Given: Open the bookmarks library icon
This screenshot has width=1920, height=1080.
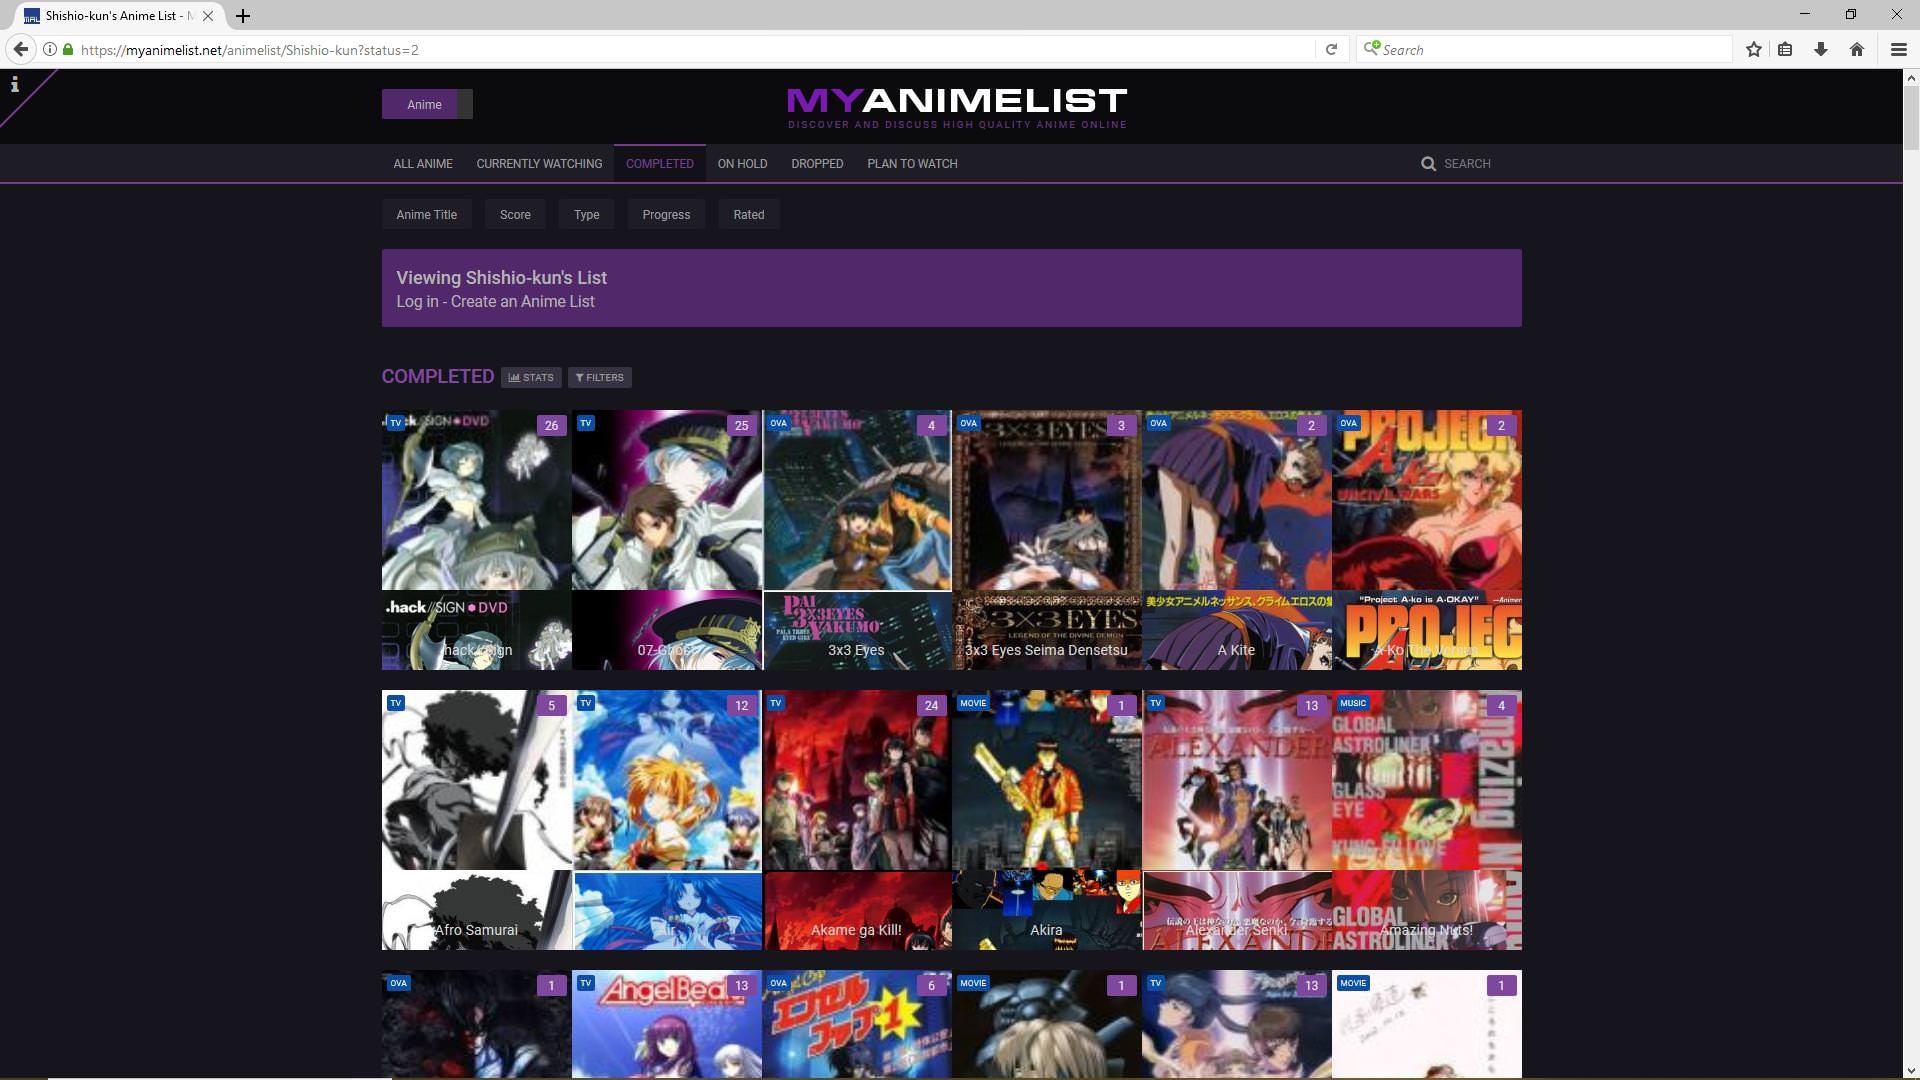Looking at the screenshot, I should tap(1785, 49).
